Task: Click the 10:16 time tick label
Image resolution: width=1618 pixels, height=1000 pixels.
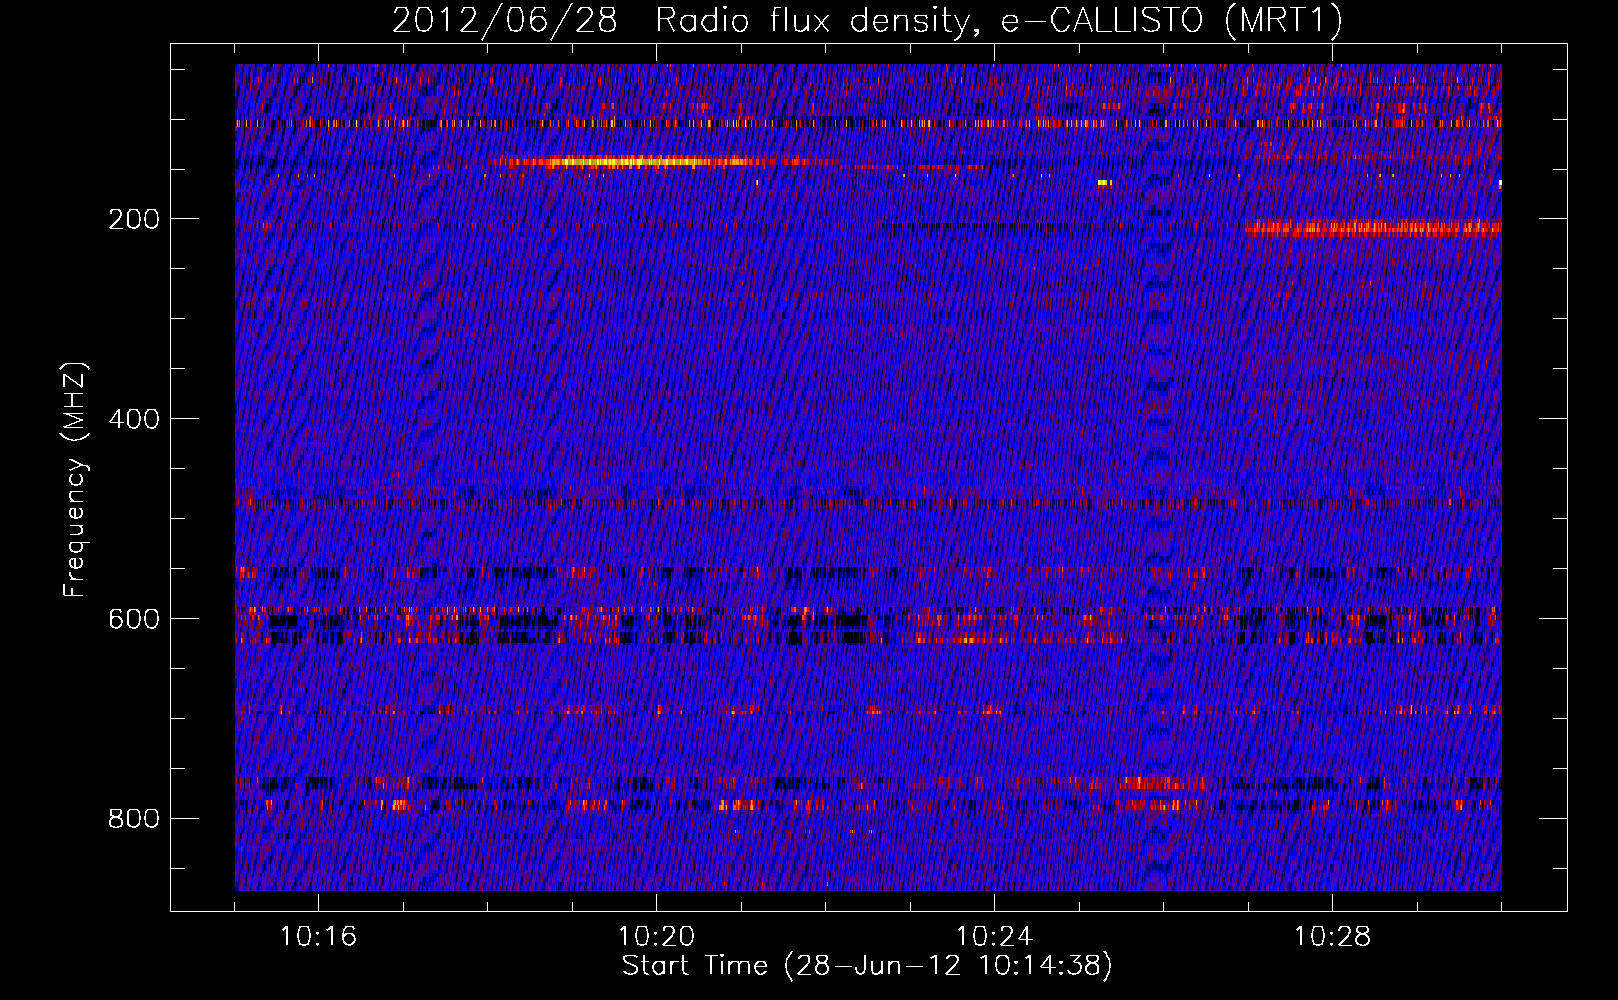Action: pyautogui.click(x=318, y=937)
